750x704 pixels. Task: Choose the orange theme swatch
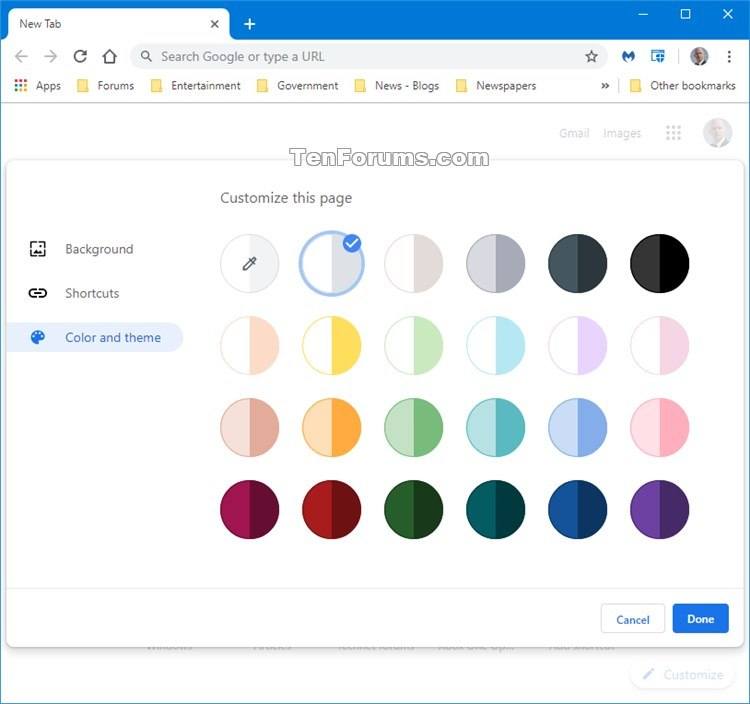tap(331, 428)
